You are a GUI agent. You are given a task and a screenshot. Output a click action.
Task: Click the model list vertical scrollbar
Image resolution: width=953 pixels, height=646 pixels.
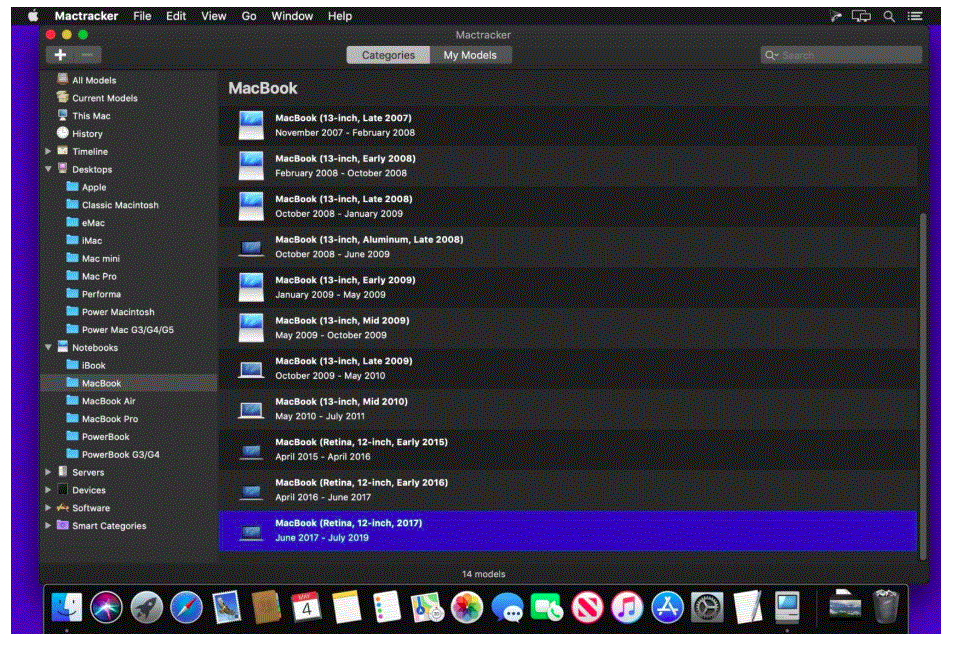pyautogui.click(x=923, y=385)
